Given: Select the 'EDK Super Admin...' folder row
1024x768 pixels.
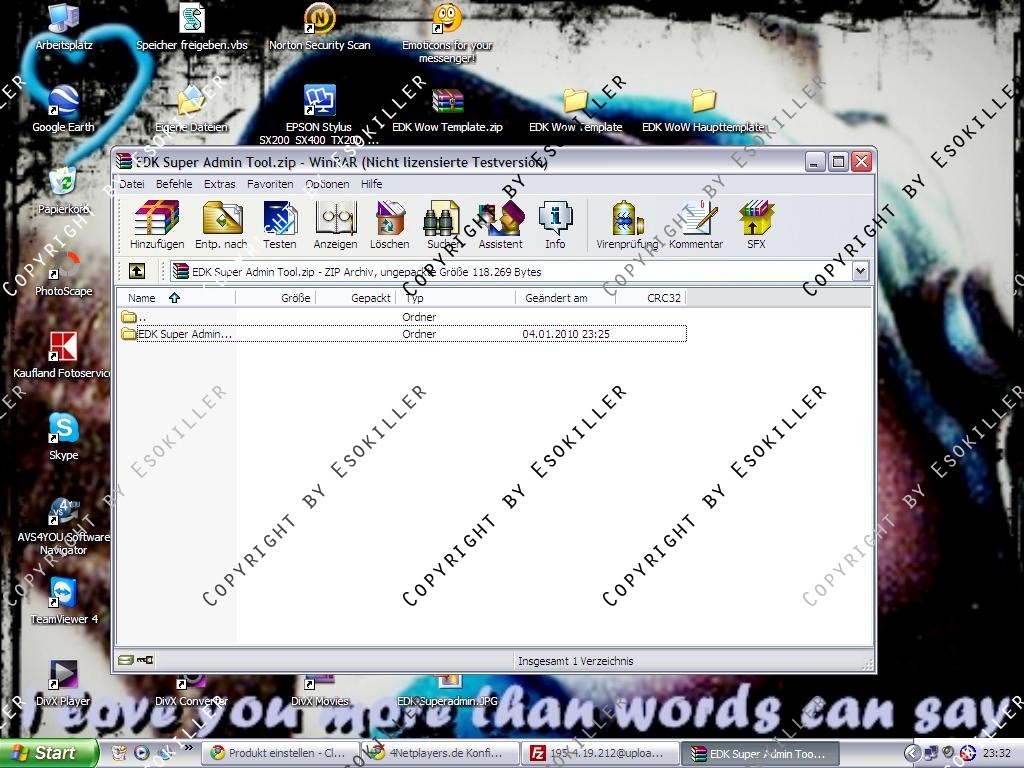Looking at the screenshot, I should (402, 334).
